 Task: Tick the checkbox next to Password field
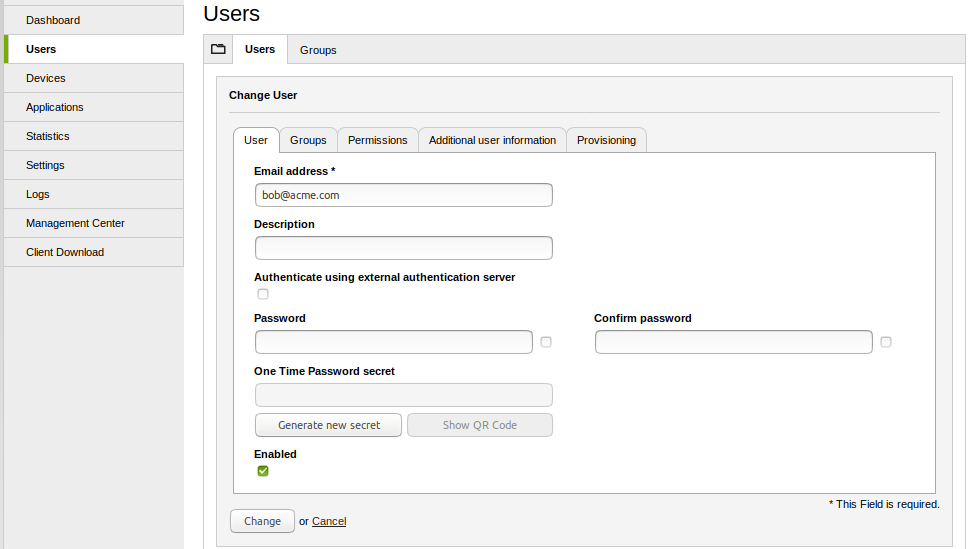click(546, 342)
